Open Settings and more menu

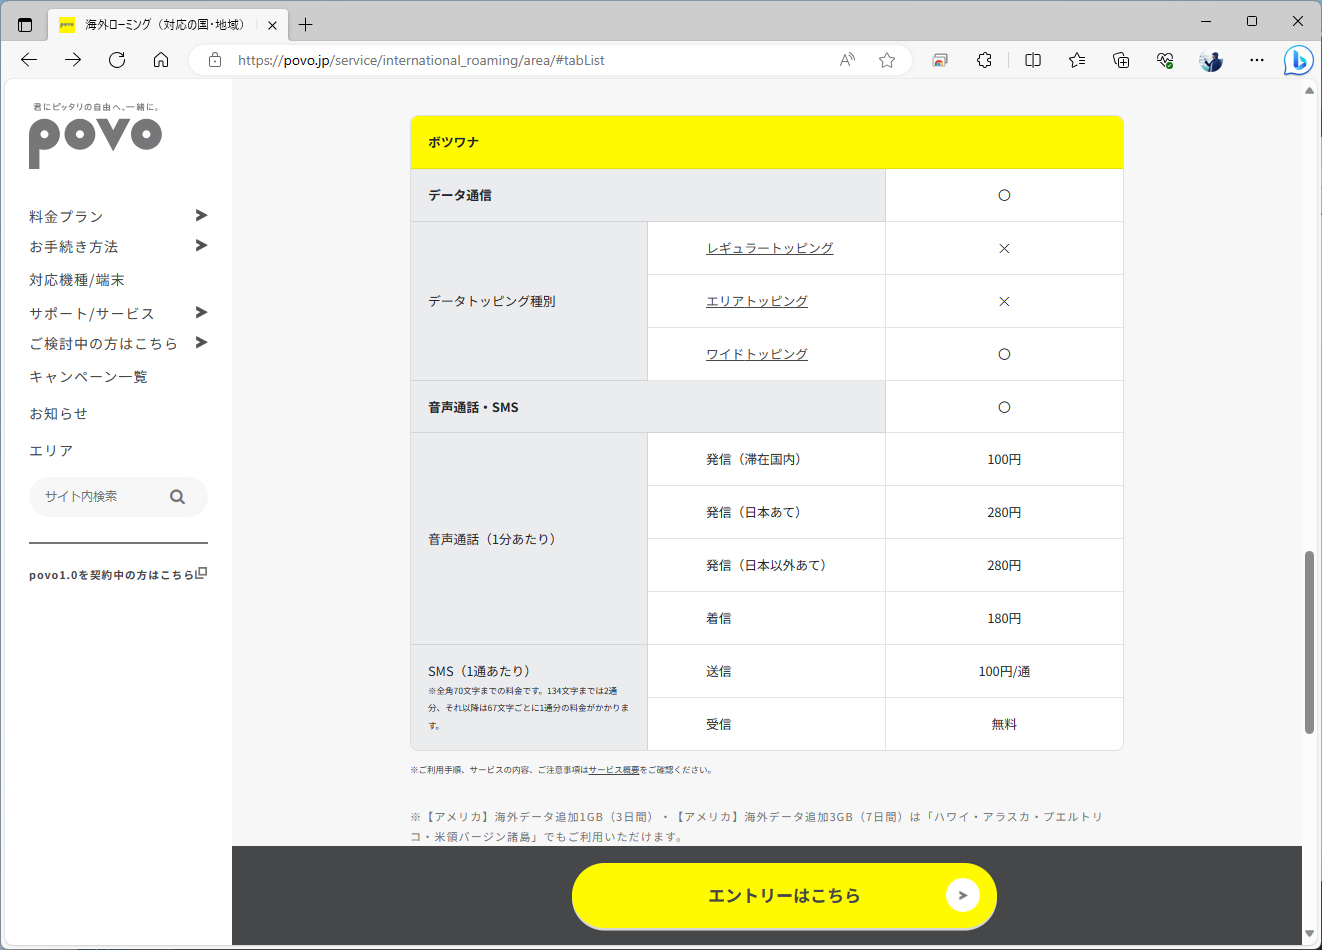tap(1257, 60)
